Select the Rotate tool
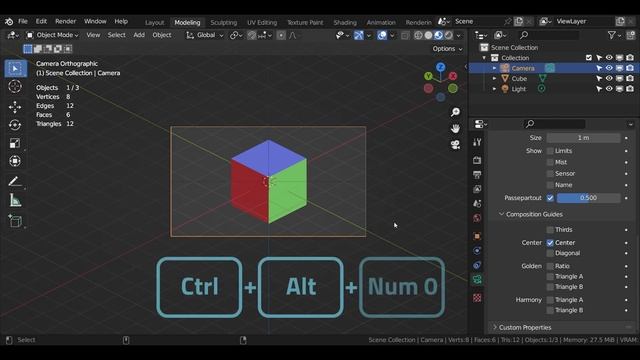 [x=15, y=125]
